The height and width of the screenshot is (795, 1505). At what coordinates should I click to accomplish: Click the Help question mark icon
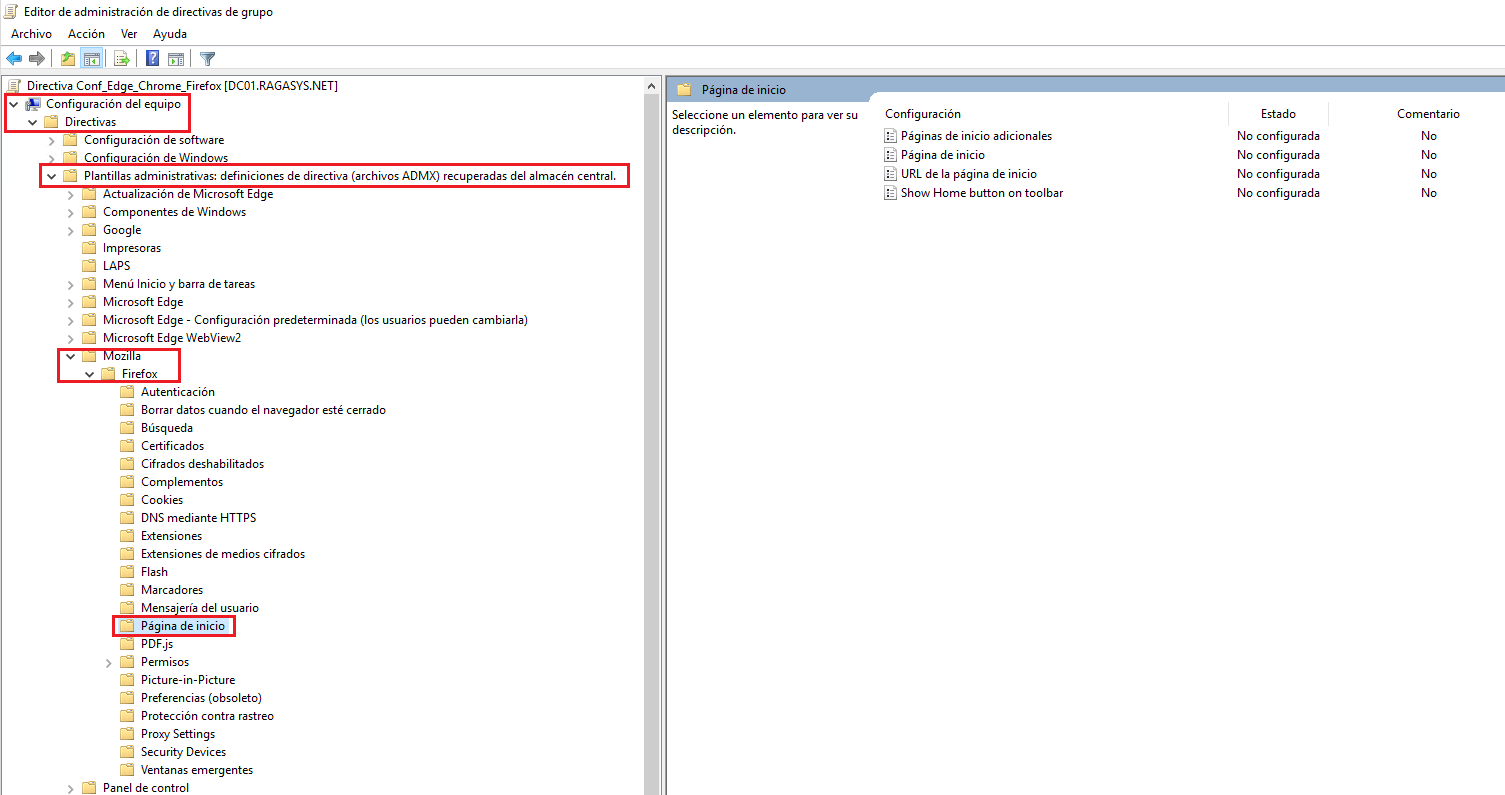(151, 58)
